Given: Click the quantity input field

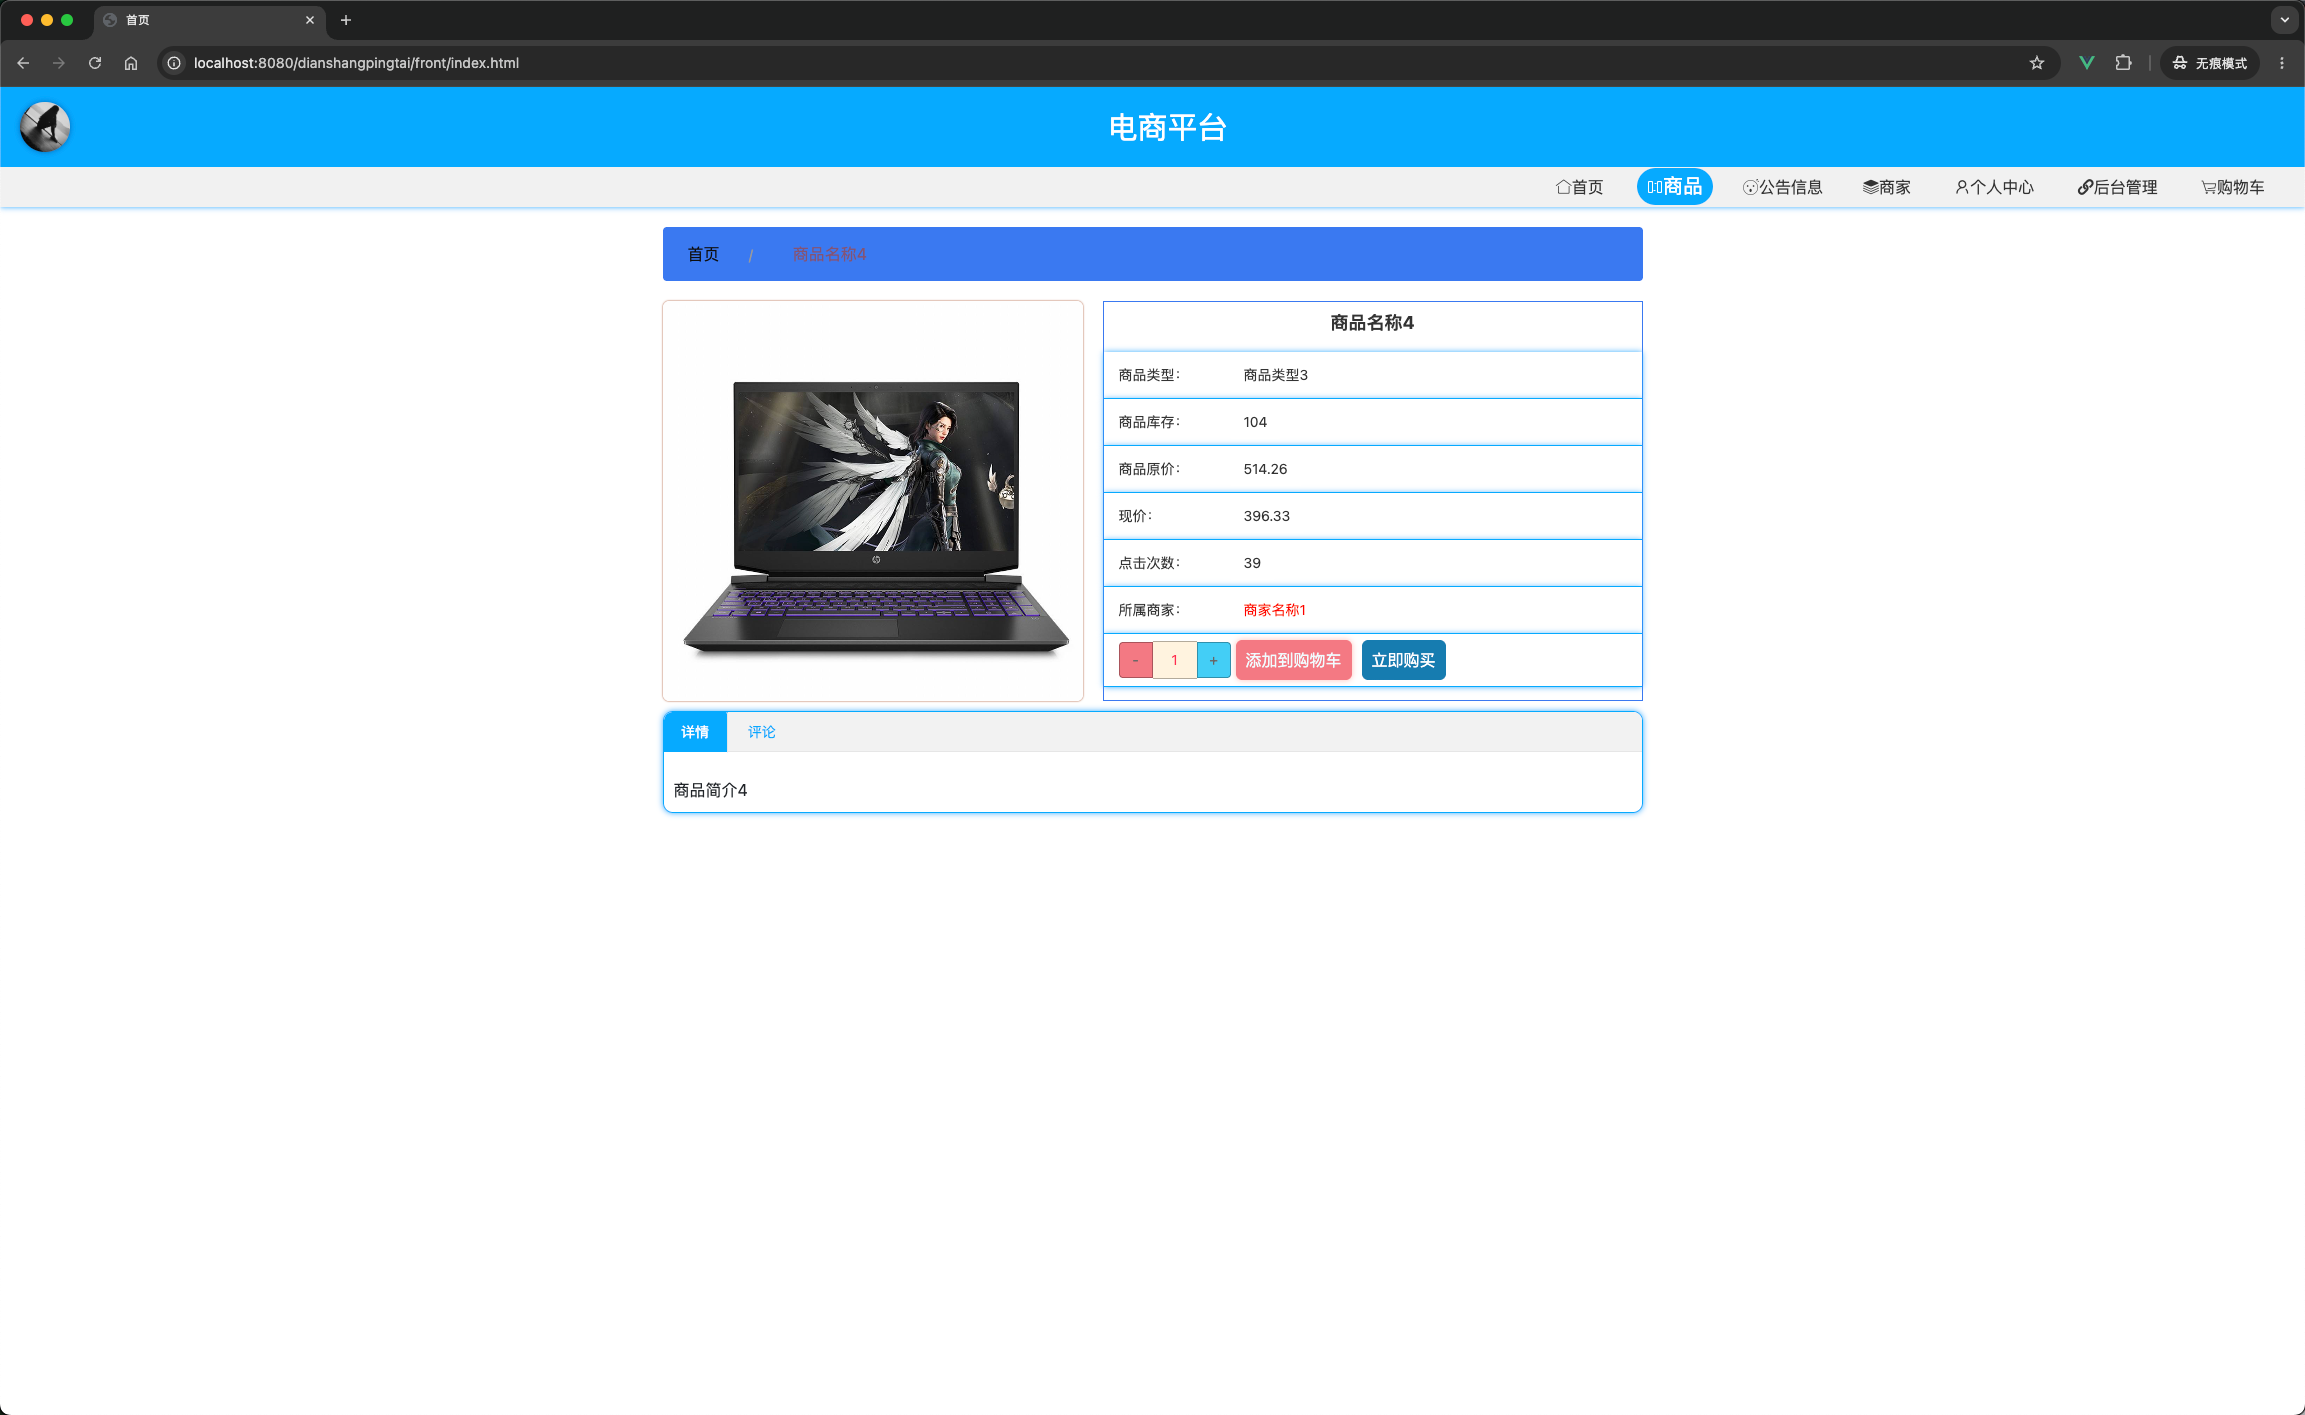Looking at the screenshot, I should pyautogui.click(x=1174, y=660).
